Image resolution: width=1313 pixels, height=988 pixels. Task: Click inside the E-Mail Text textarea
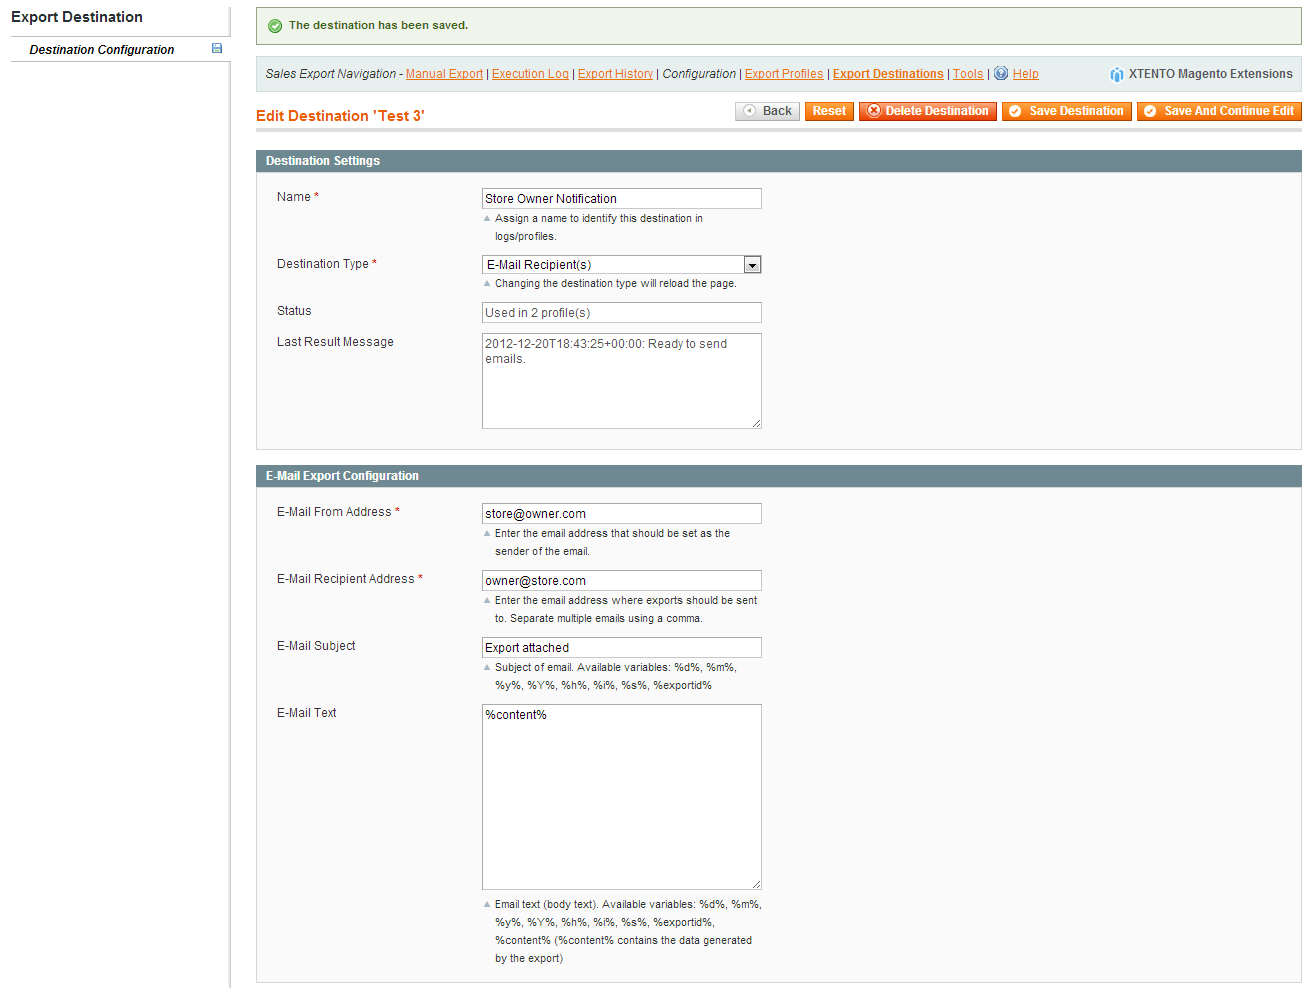point(621,797)
